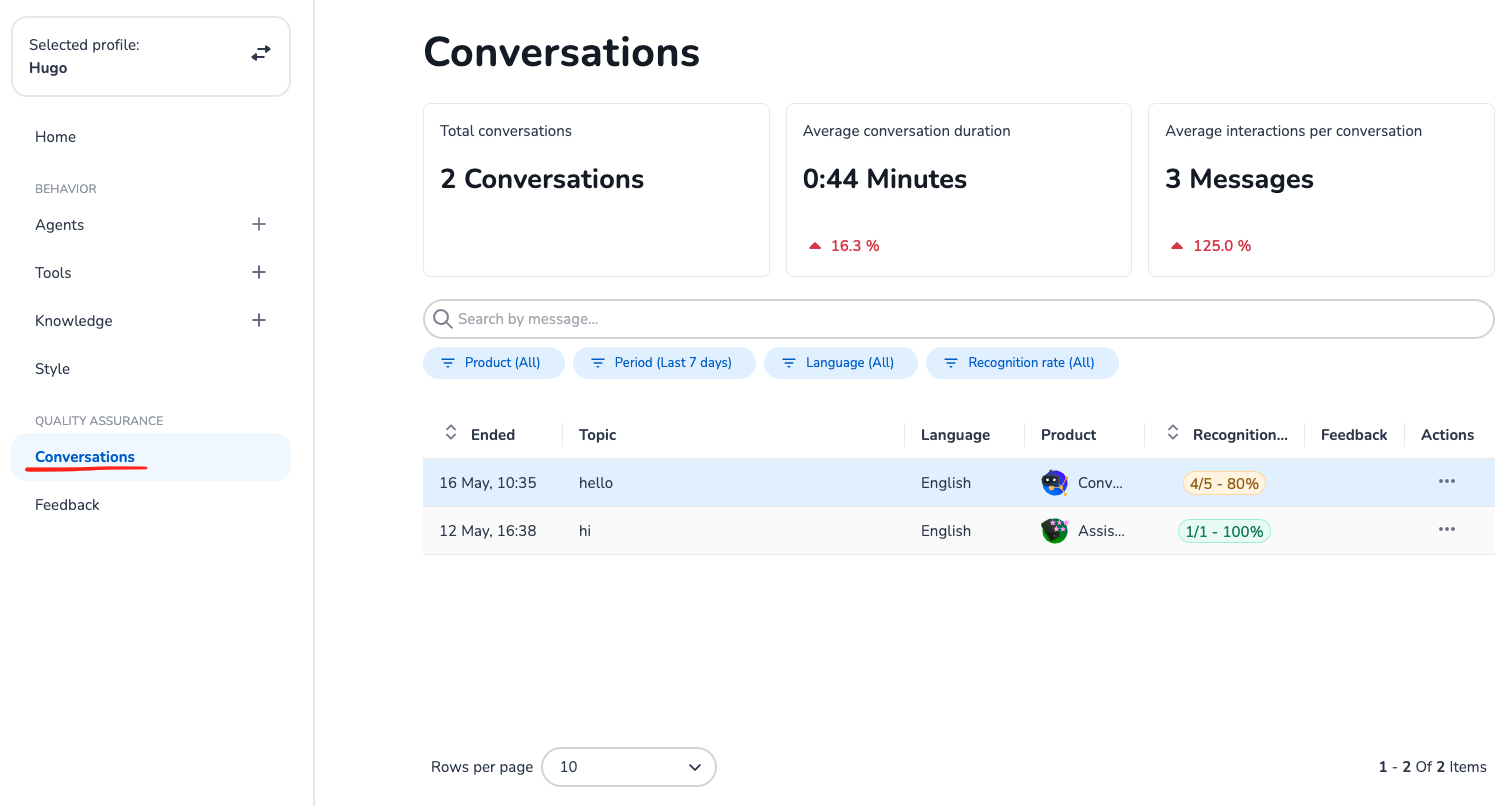Click the swap profile arrows icon
1510x806 pixels.
click(x=261, y=54)
